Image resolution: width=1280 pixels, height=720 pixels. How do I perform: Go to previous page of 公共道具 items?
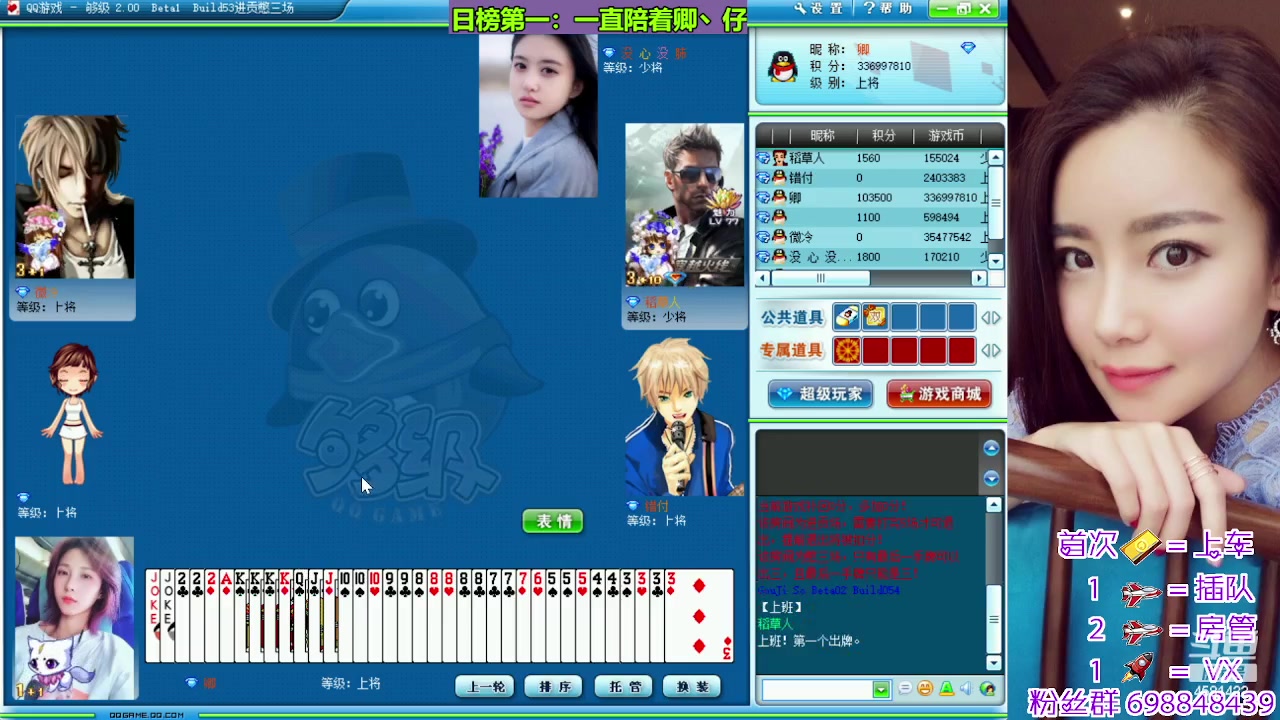pyautogui.click(x=985, y=318)
